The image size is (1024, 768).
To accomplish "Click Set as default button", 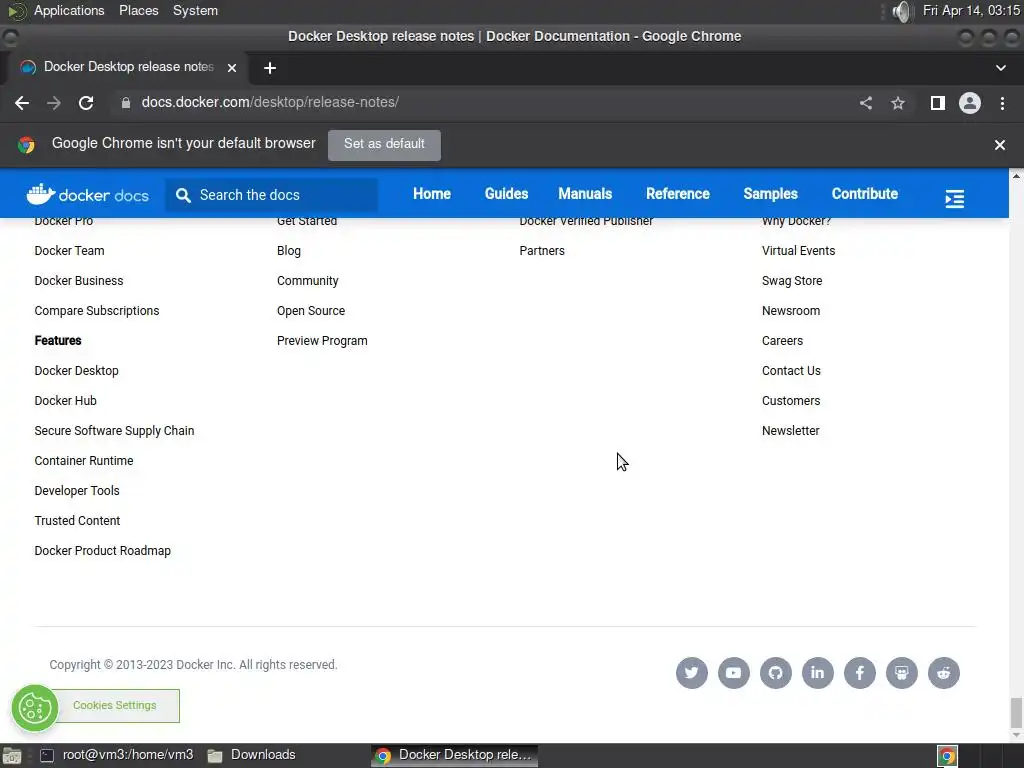I will point(384,144).
